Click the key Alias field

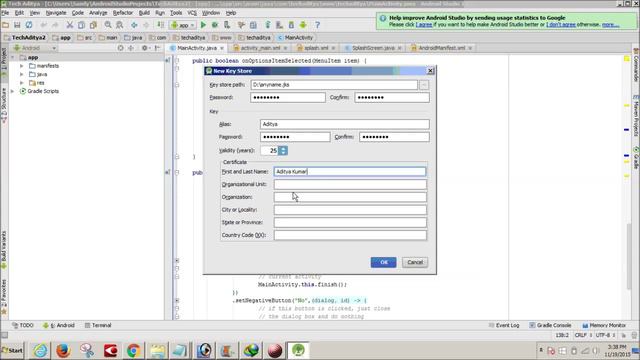[345, 124]
